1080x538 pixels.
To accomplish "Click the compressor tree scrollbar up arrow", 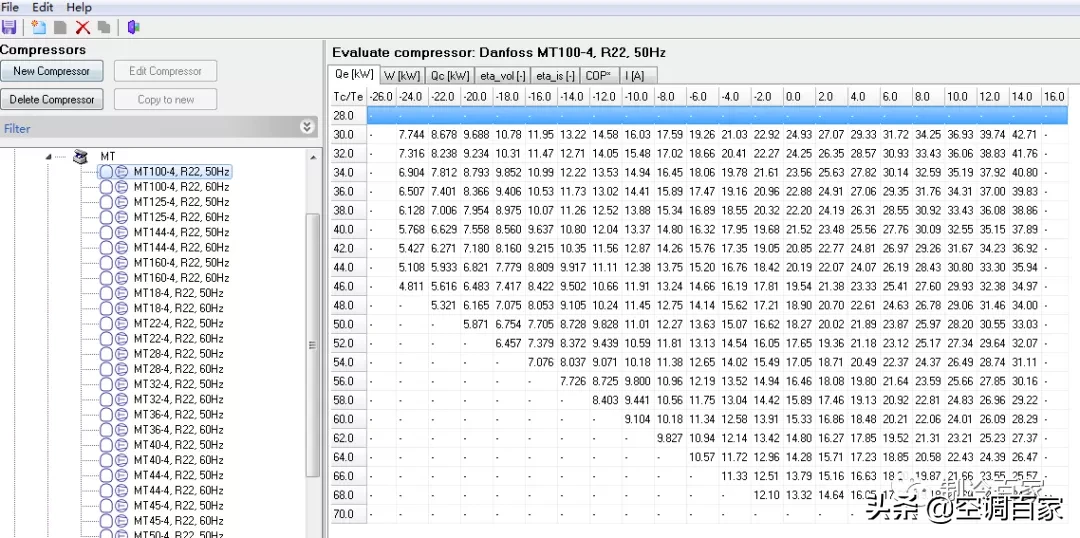I will (313, 158).
